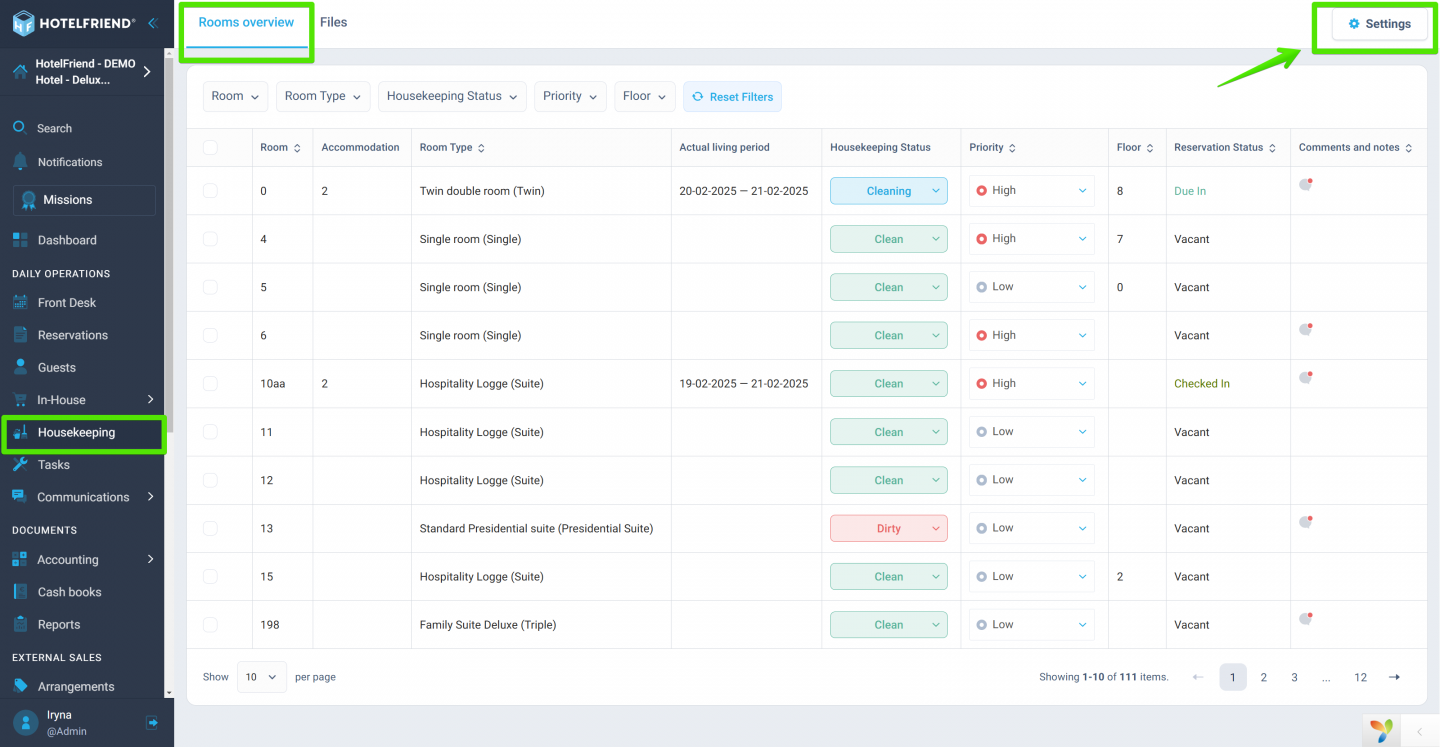This screenshot has width=1440, height=747.
Task: Open Cash books in the sidebar
Action: click(69, 592)
